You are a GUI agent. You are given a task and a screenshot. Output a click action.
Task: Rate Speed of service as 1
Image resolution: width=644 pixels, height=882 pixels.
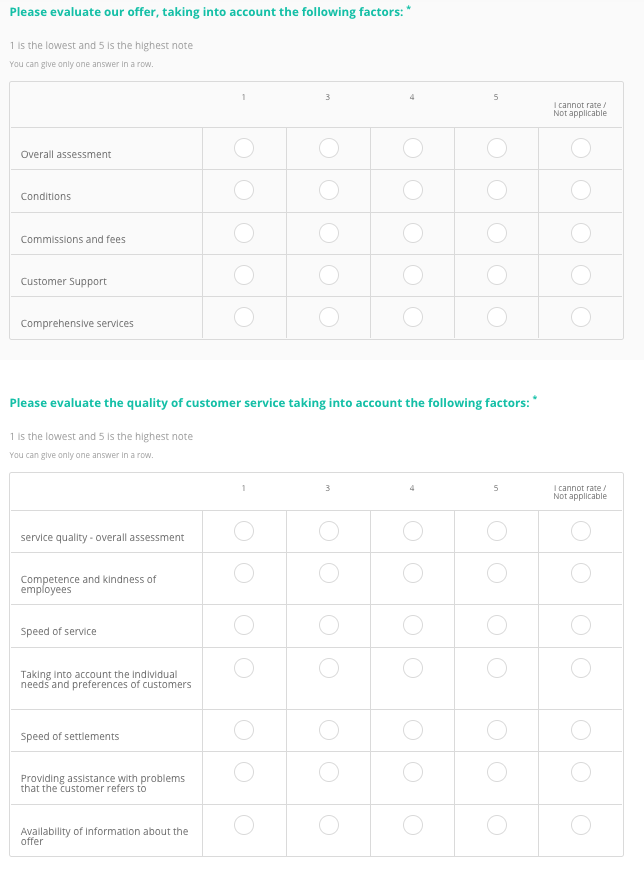(244, 625)
